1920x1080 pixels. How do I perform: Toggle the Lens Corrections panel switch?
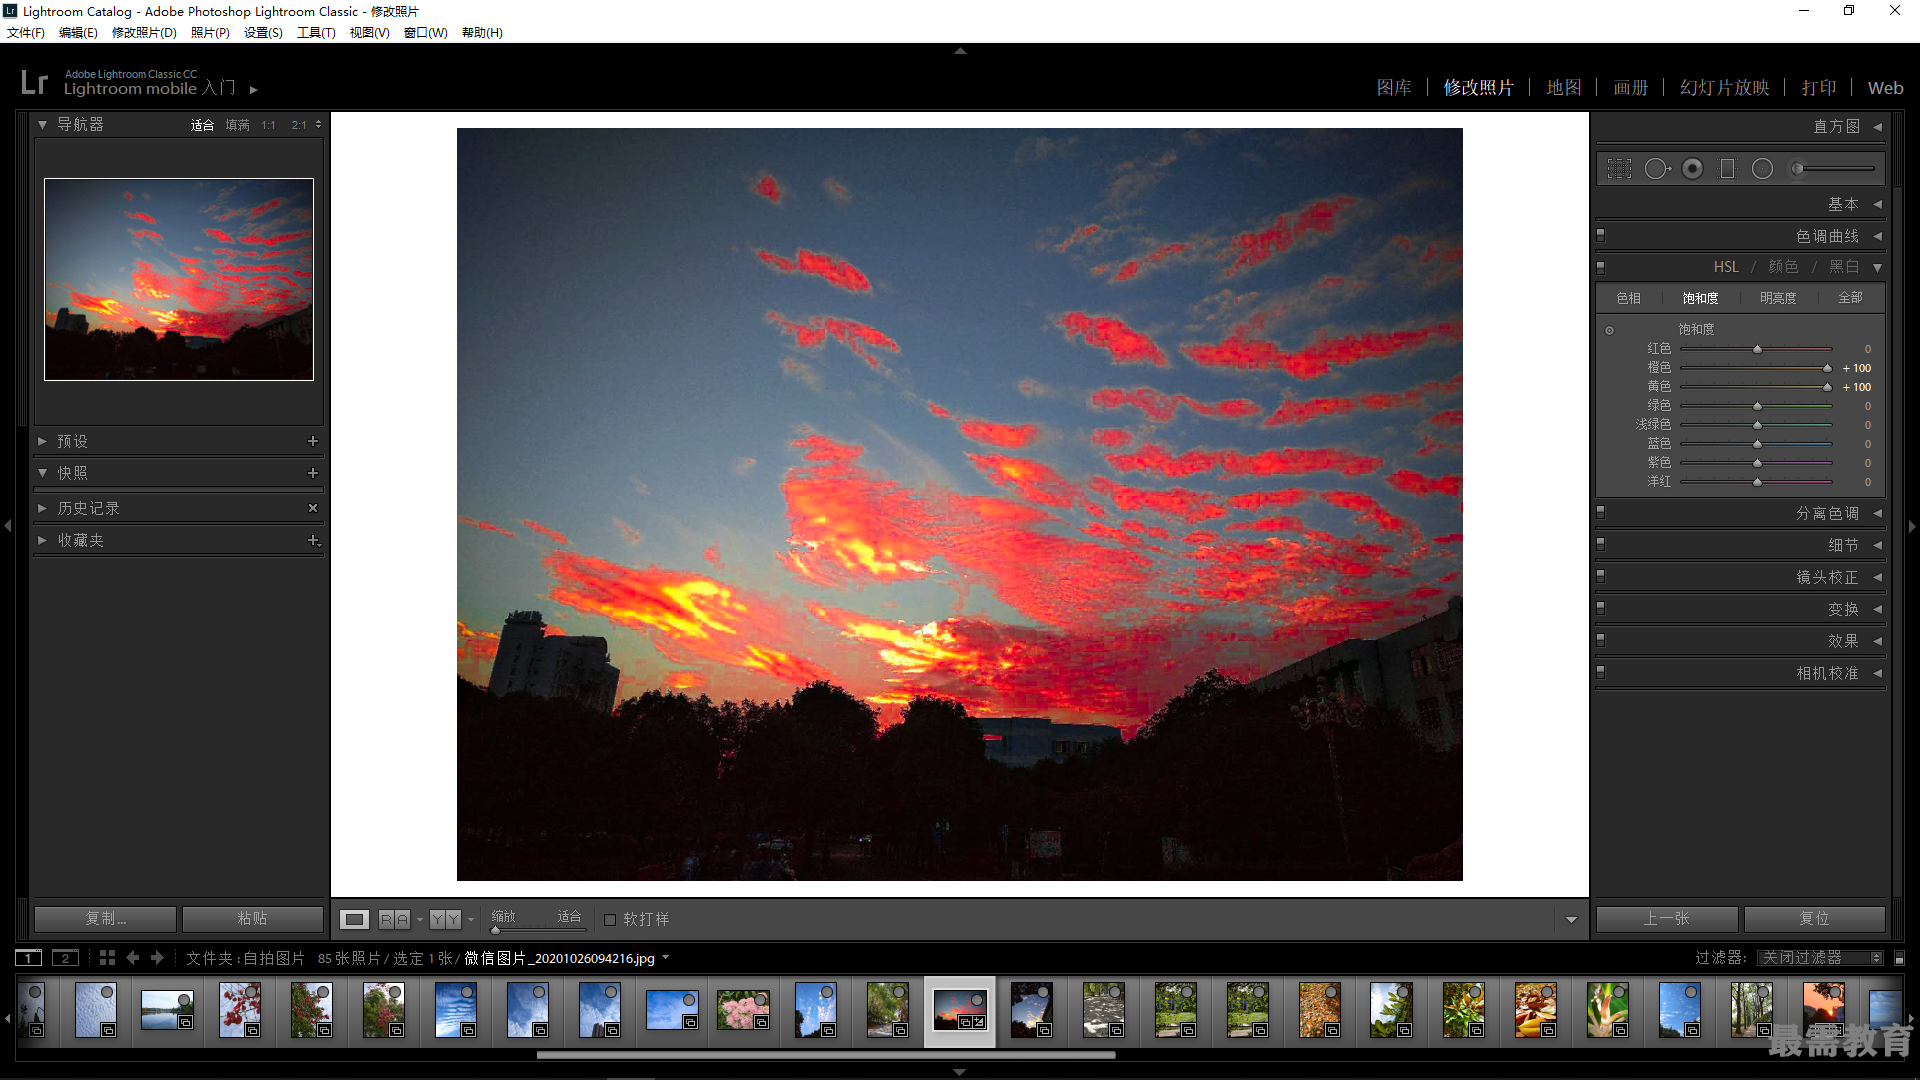tap(1601, 577)
